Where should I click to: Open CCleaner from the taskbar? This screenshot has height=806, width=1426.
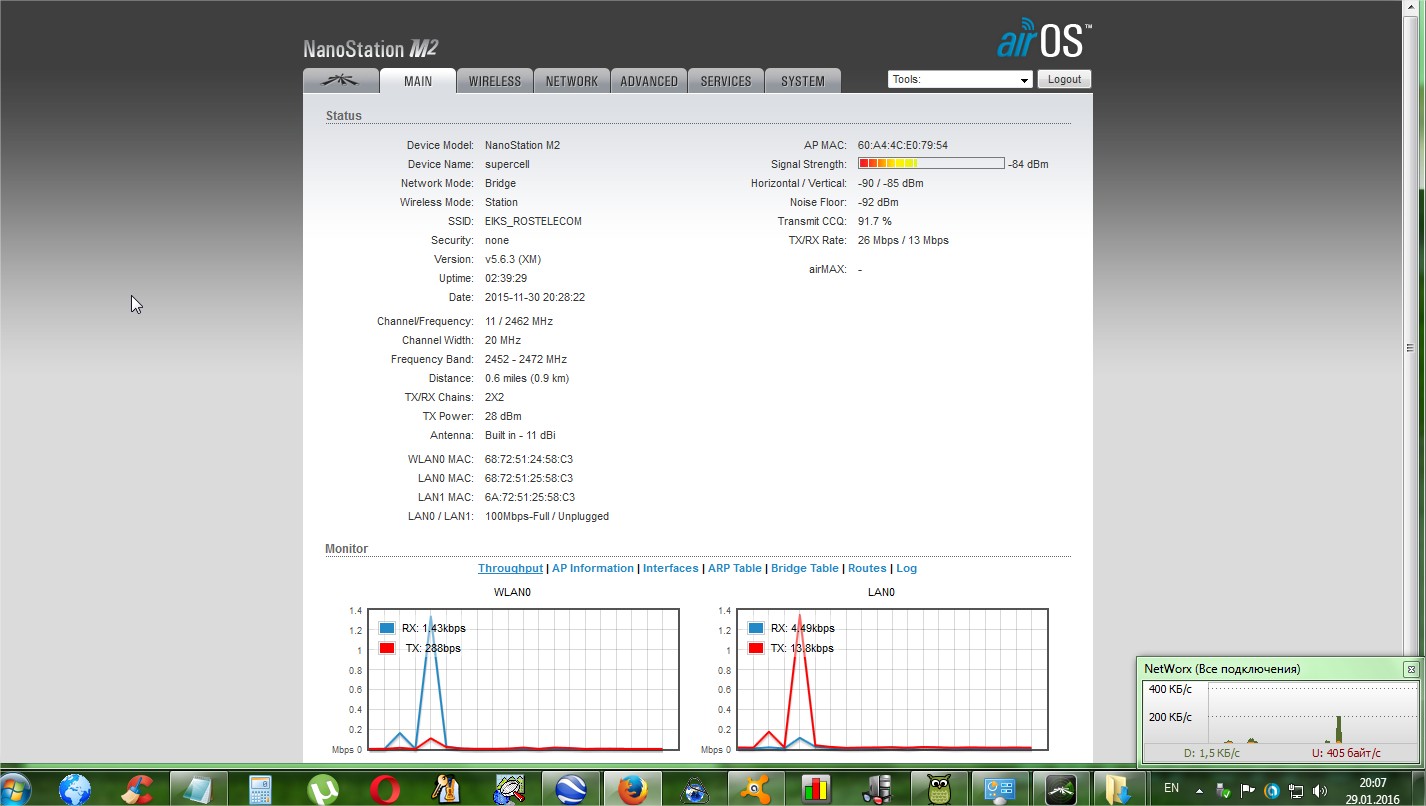pos(137,789)
